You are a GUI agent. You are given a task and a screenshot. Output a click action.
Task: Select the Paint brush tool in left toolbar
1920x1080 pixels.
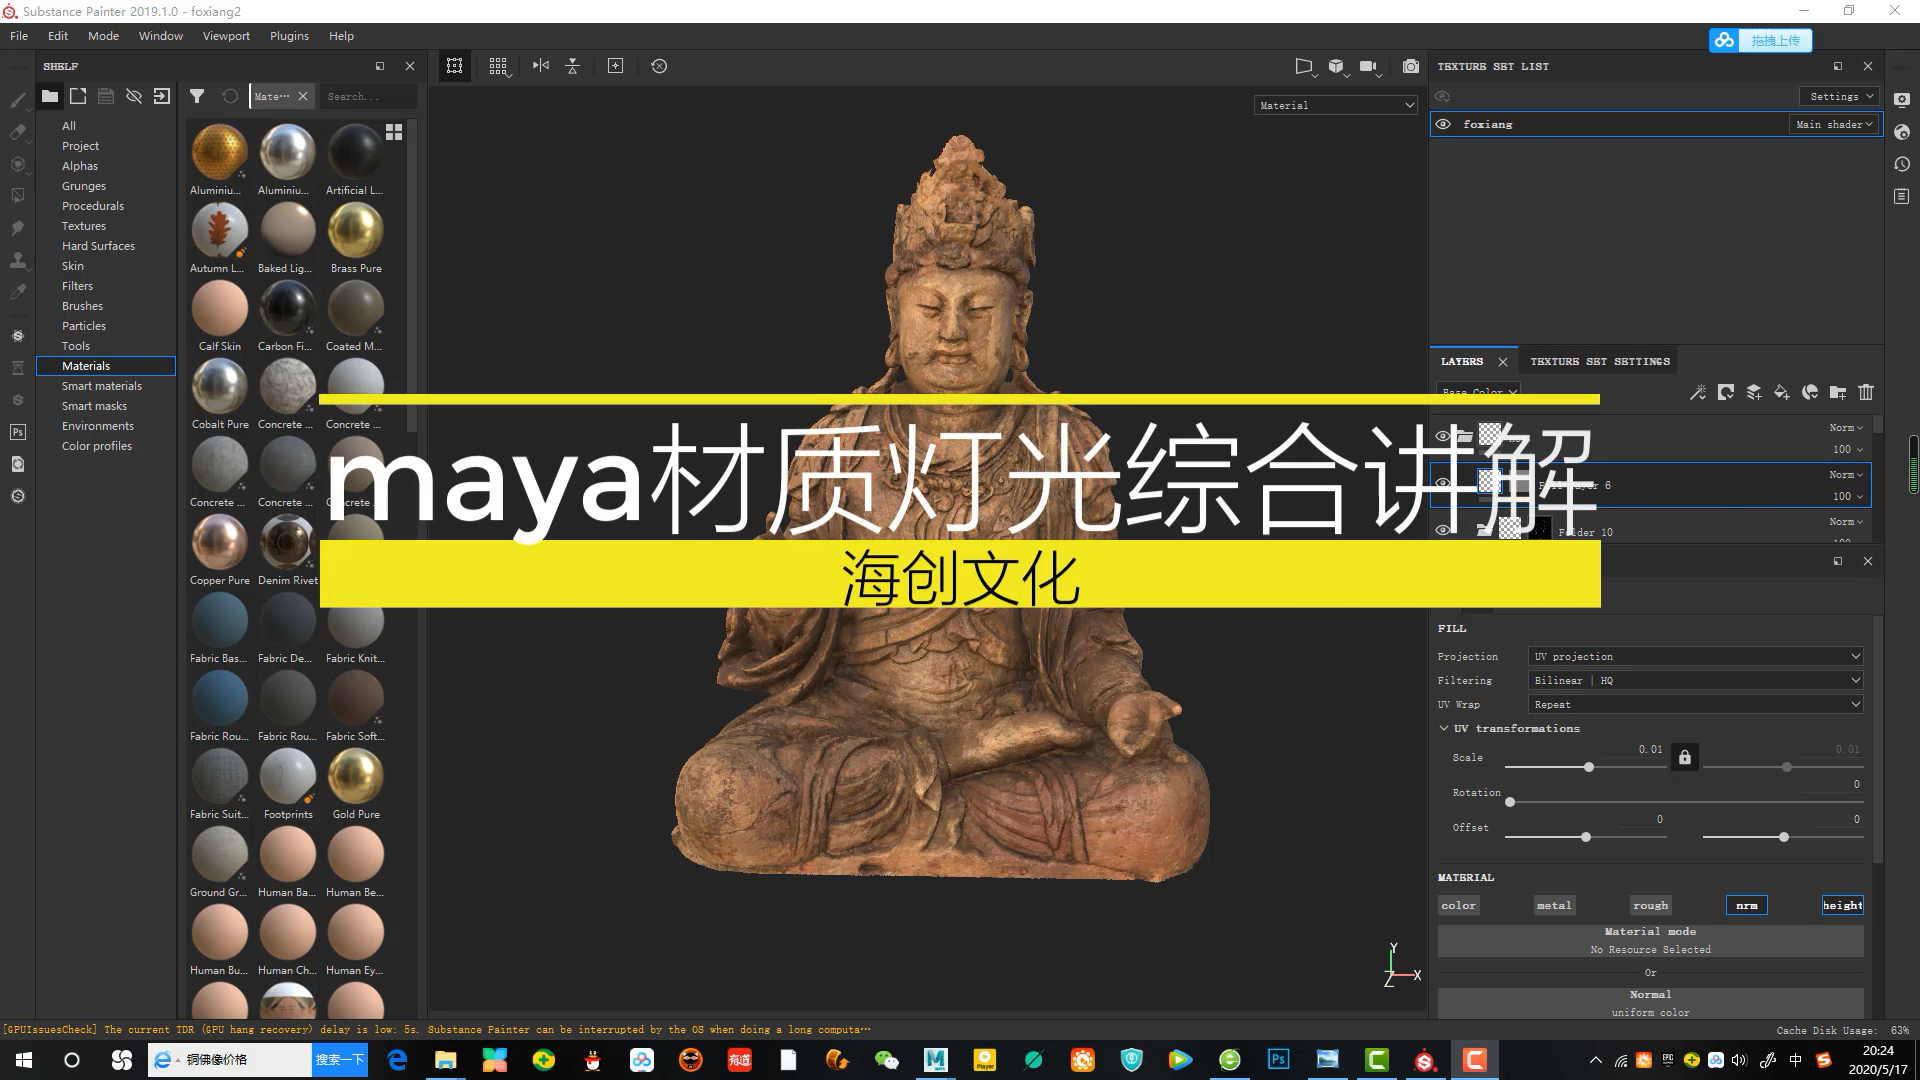click(17, 100)
